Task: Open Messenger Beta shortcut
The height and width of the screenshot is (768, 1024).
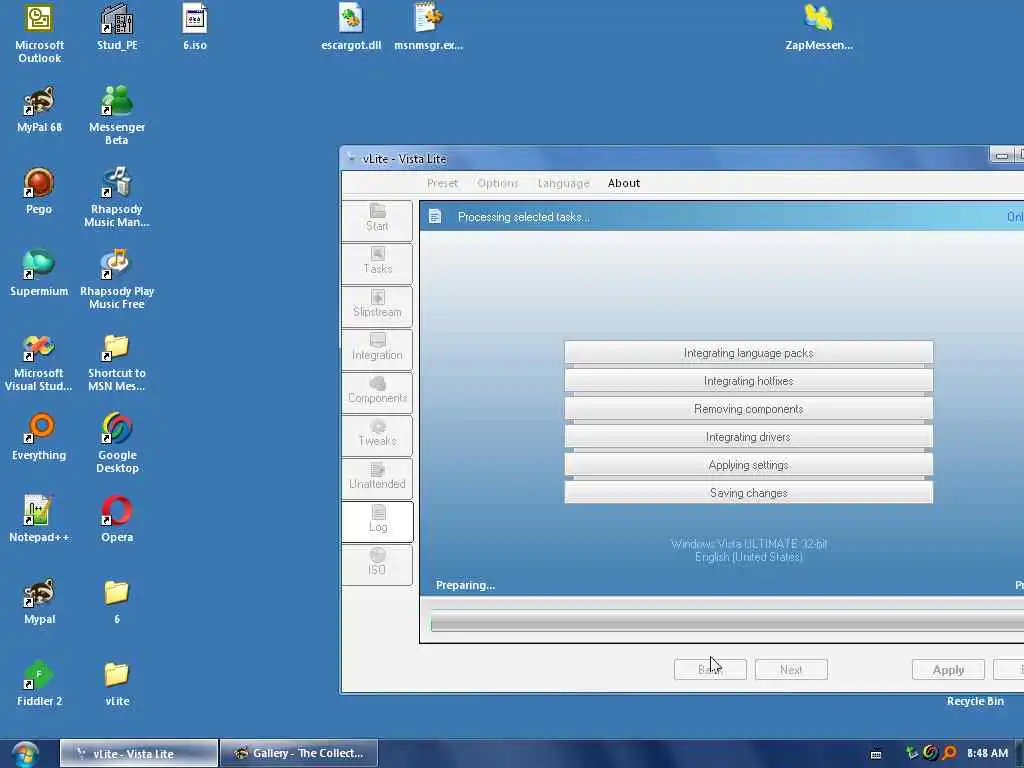Action: (117, 115)
